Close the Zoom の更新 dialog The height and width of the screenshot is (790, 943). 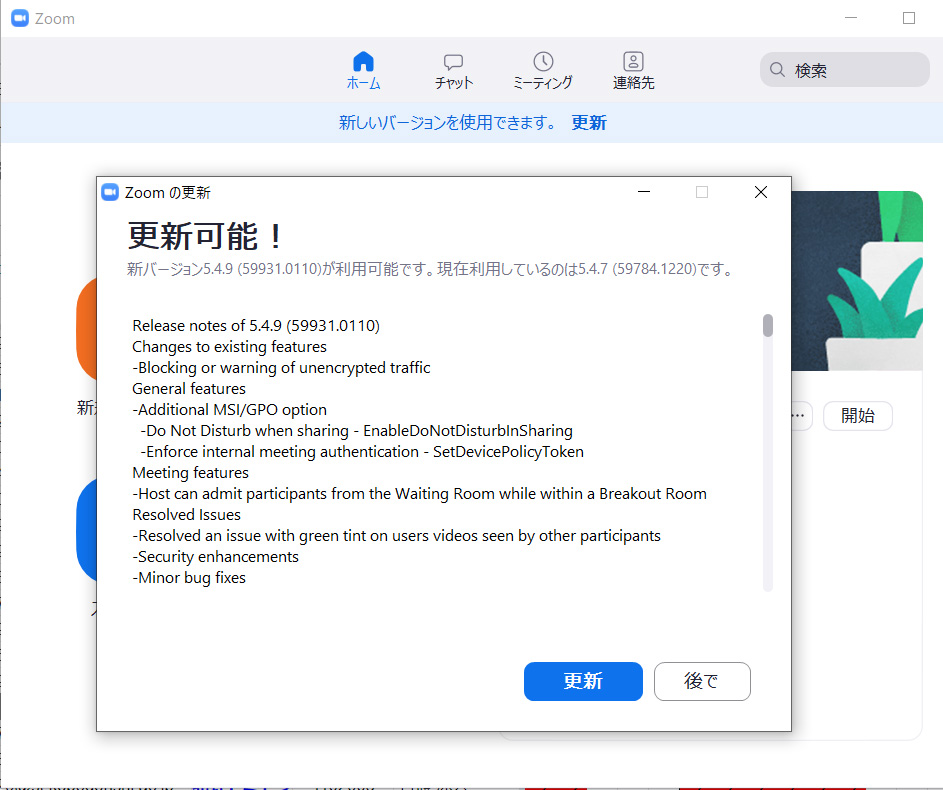[x=760, y=192]
